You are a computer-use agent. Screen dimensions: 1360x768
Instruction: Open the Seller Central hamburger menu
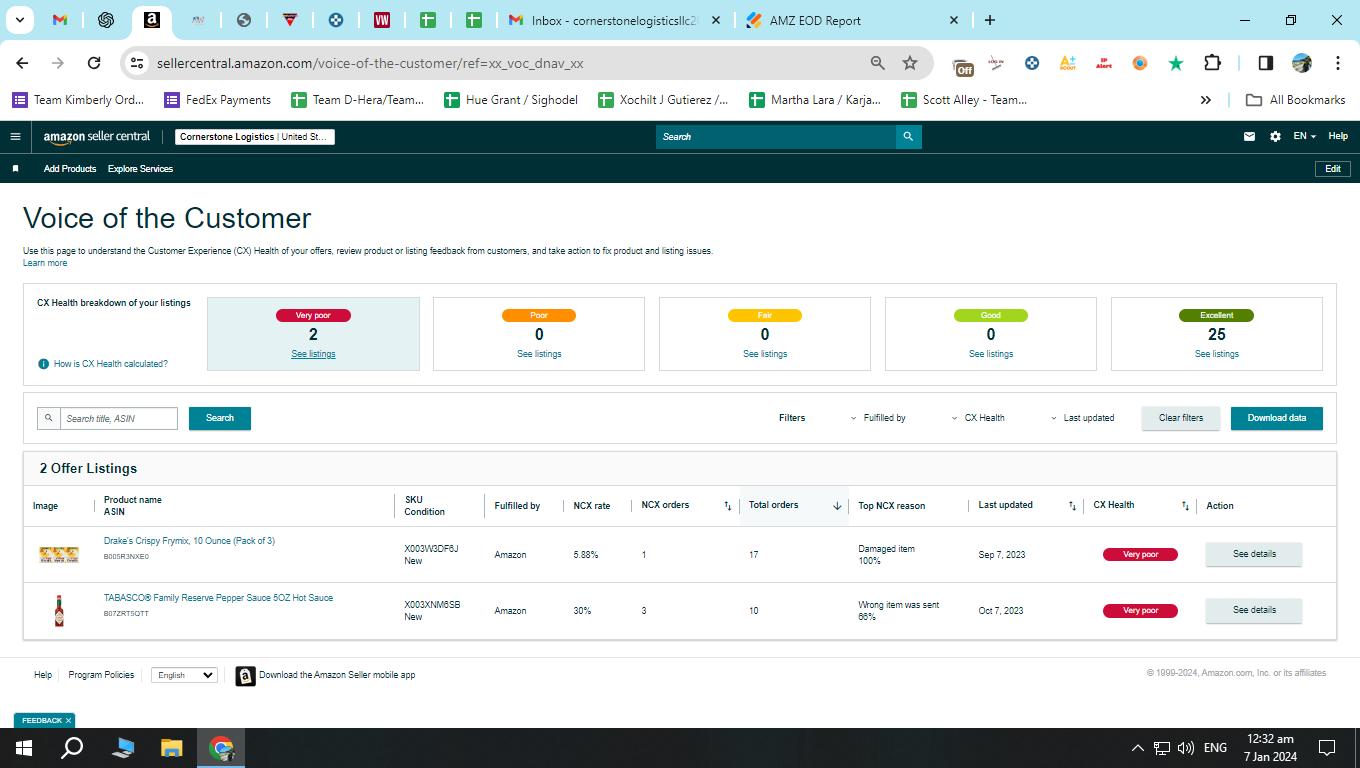point(15,137)
